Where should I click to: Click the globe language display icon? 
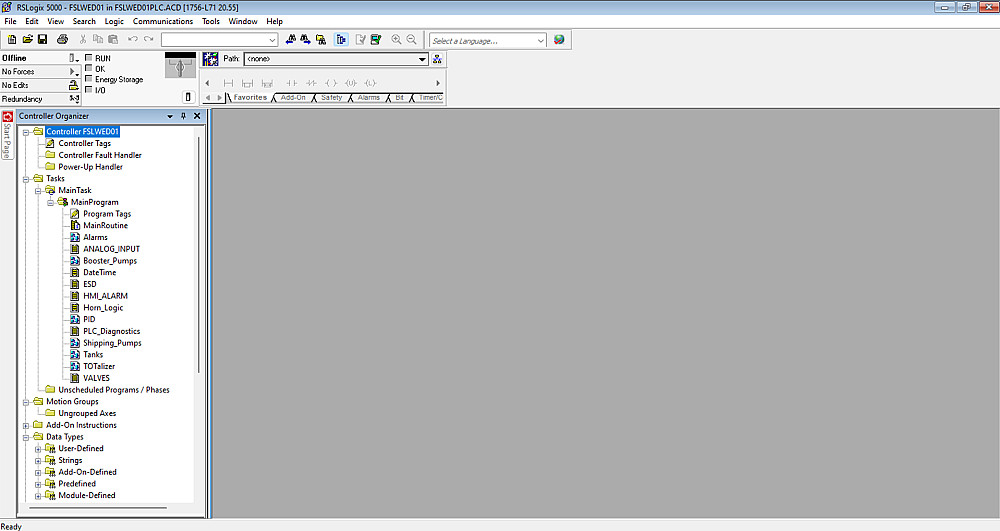click(559, 40)
